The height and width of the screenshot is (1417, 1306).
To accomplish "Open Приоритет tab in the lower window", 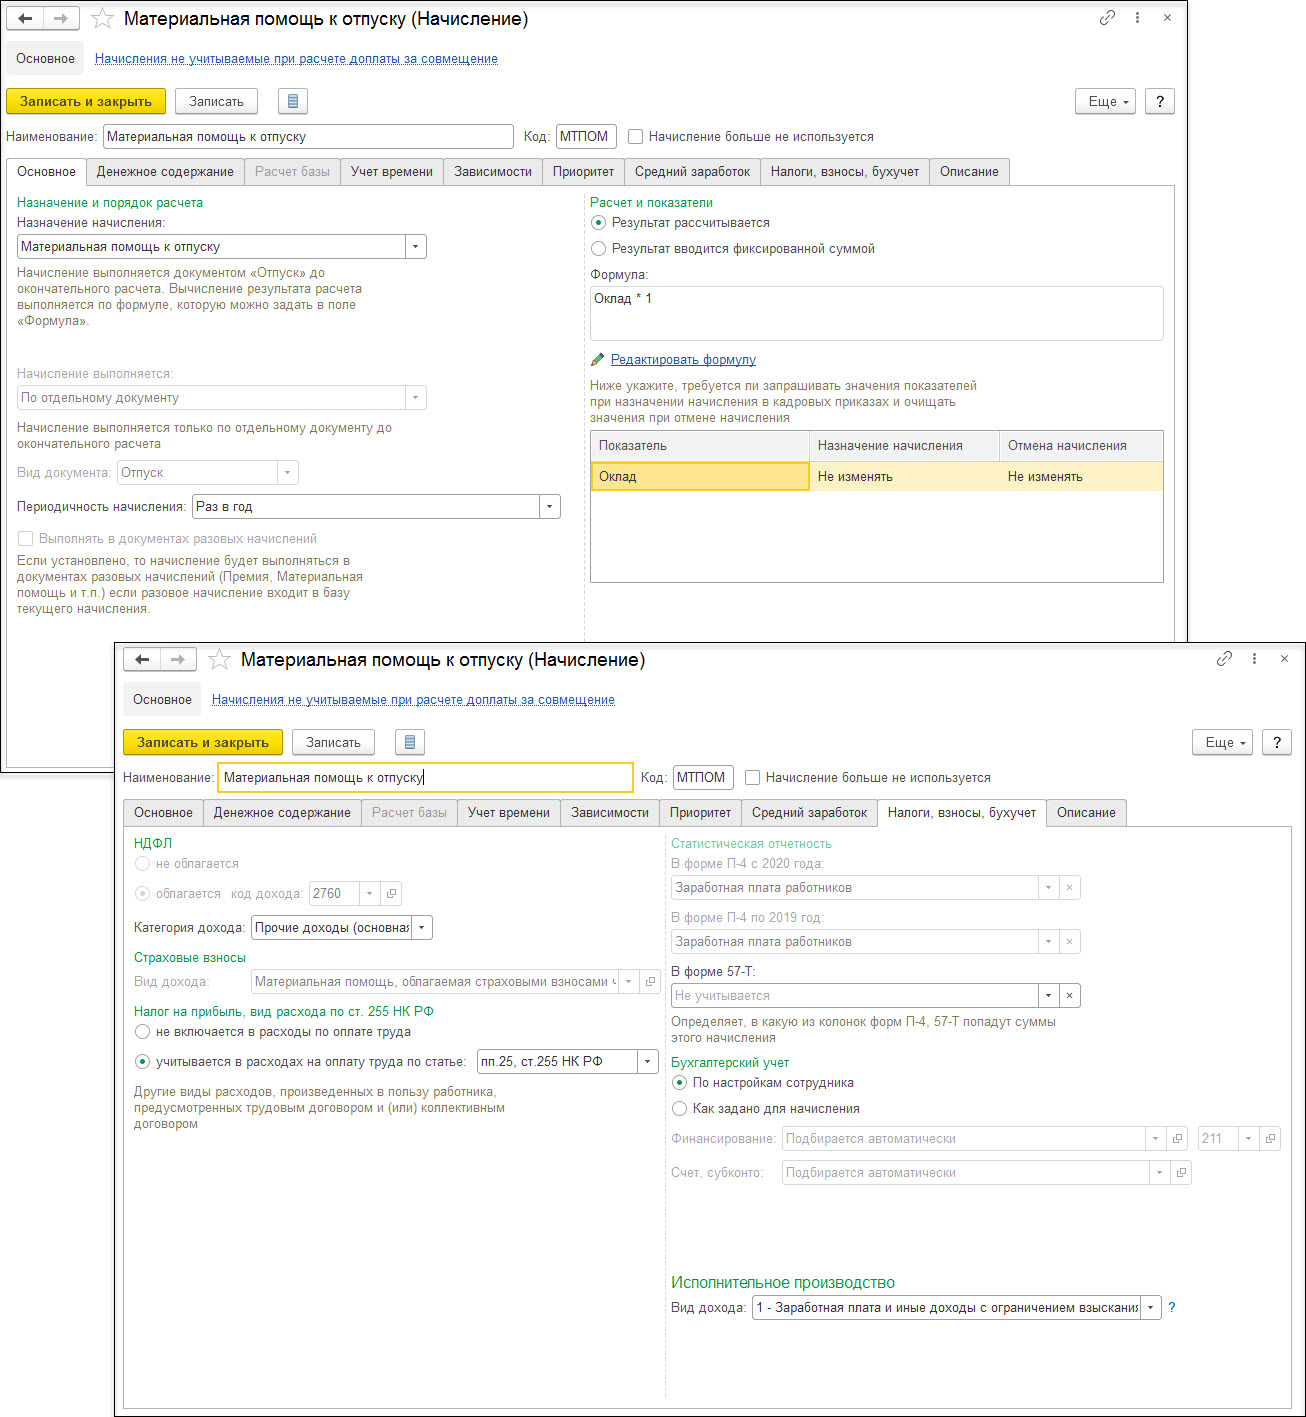I will tap(700, 813).
